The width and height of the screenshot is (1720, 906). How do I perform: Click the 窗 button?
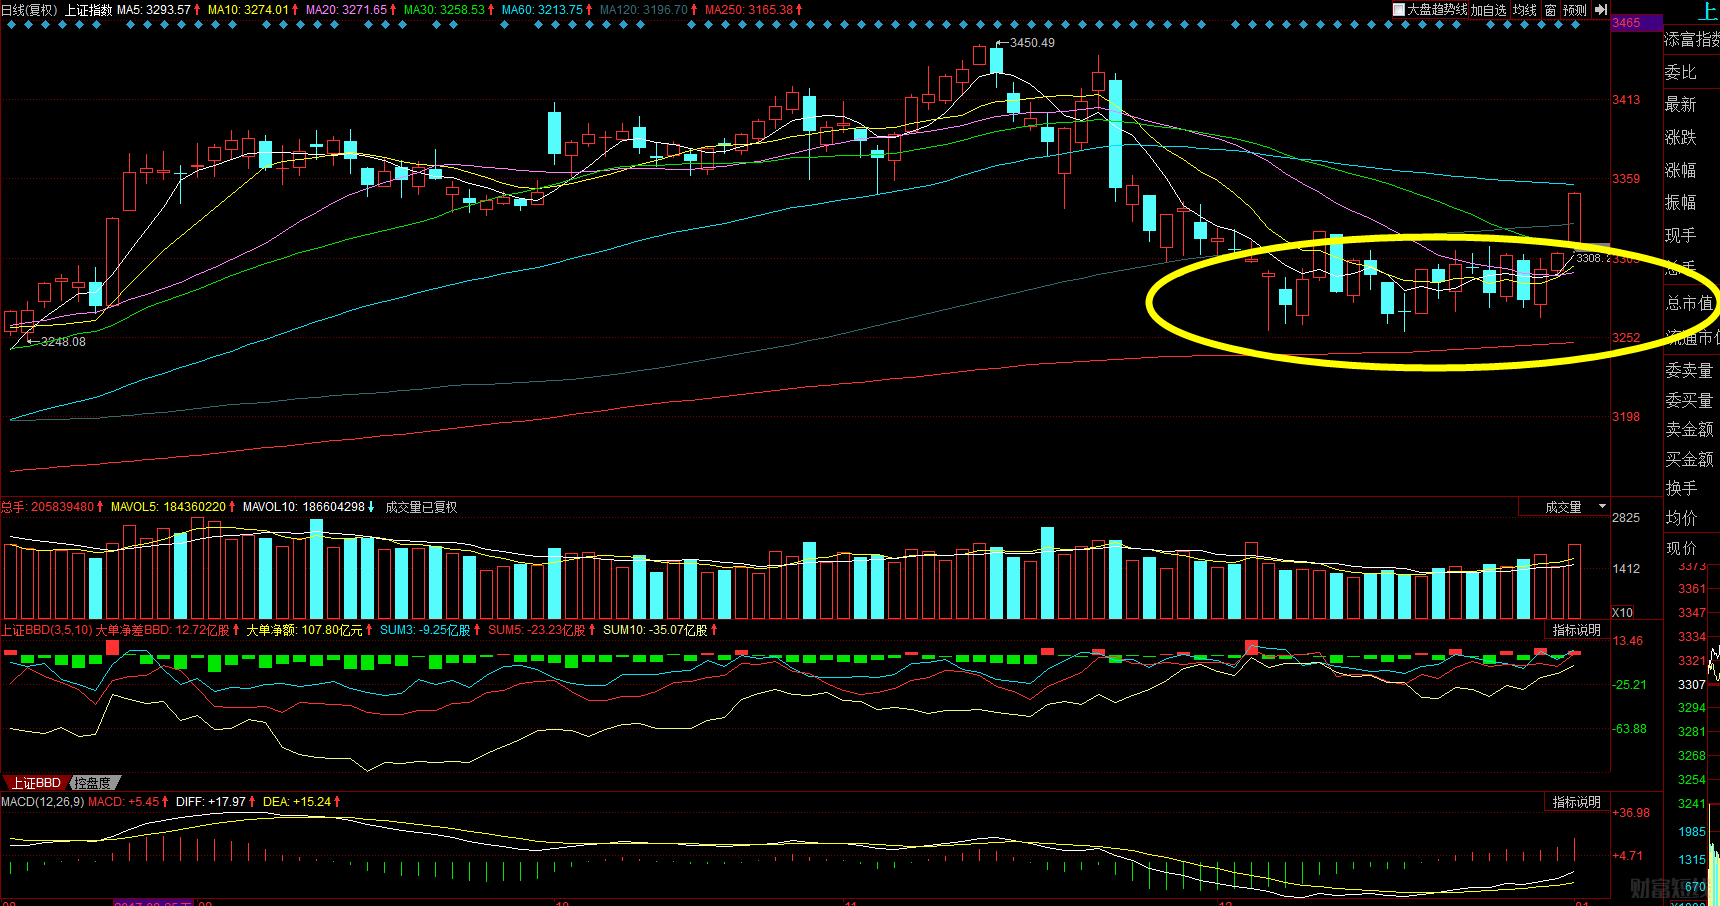[1551, 10]
